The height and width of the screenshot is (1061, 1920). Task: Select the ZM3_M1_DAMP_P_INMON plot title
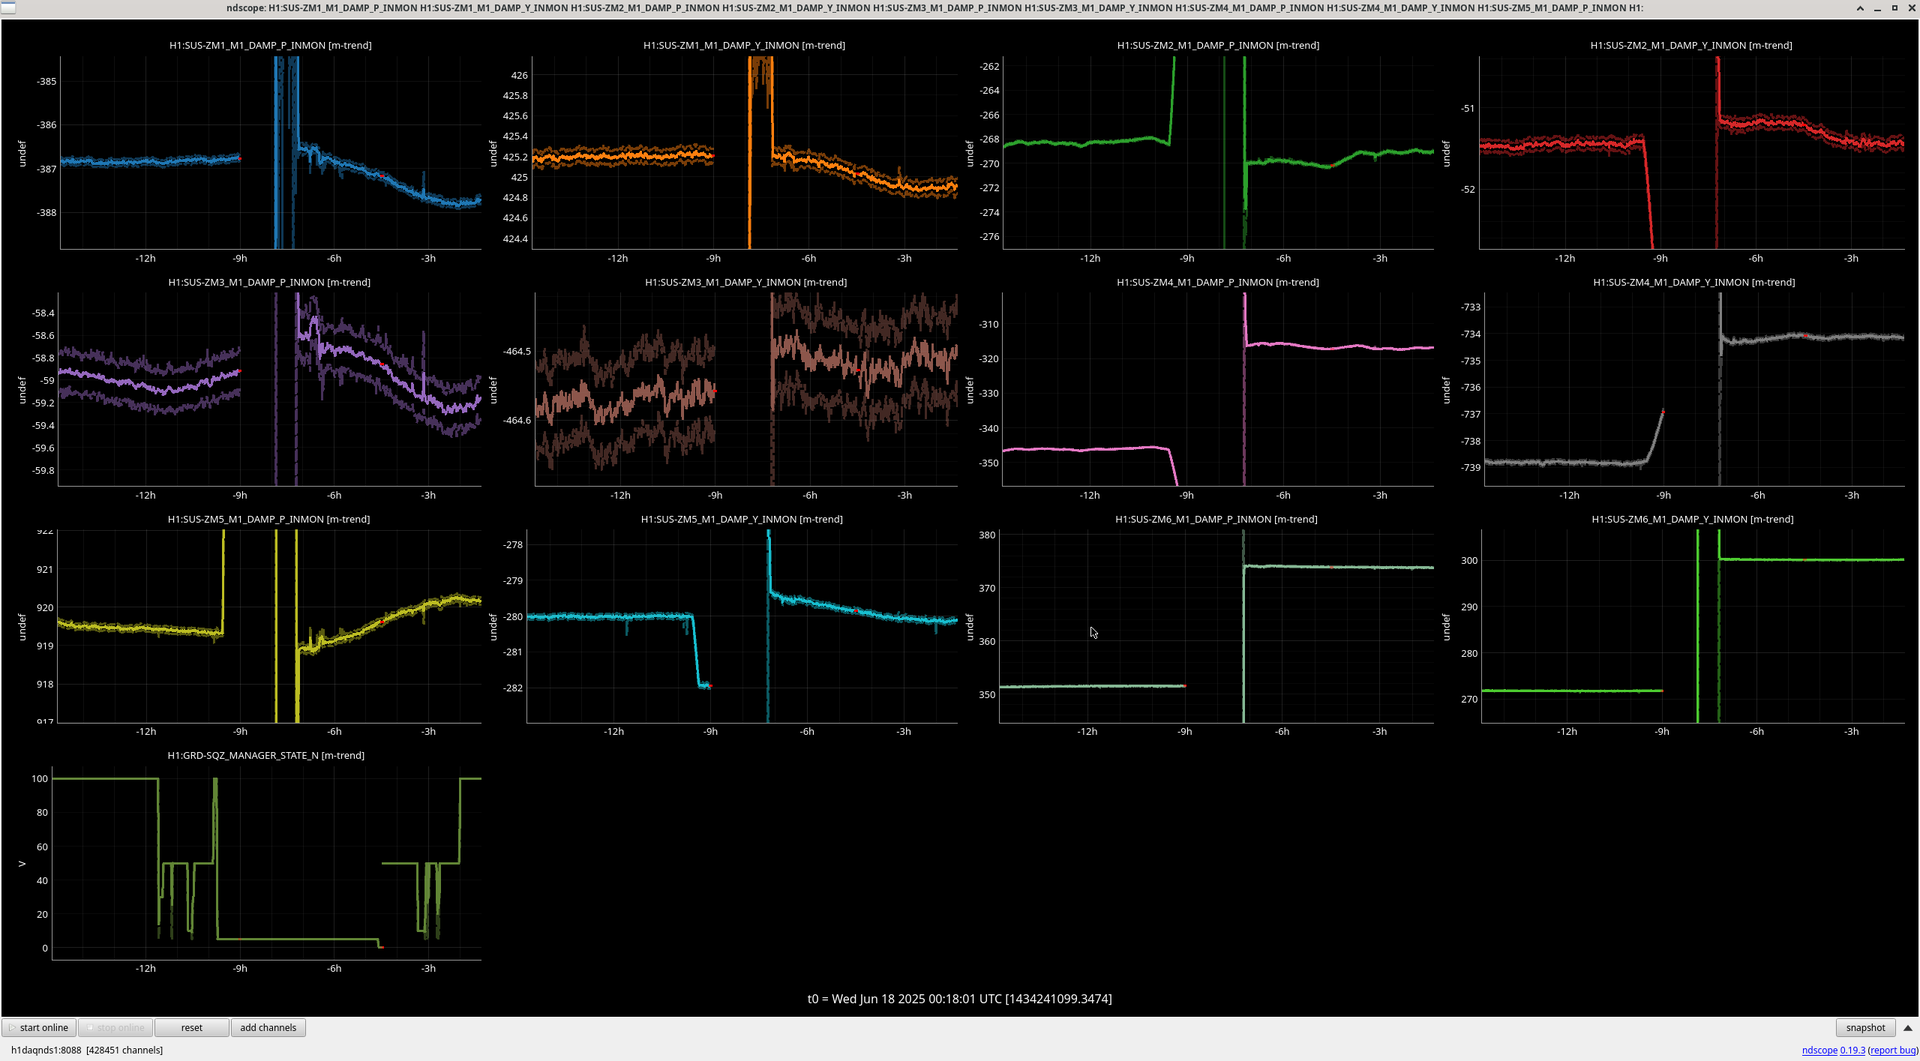coord(269,282)
